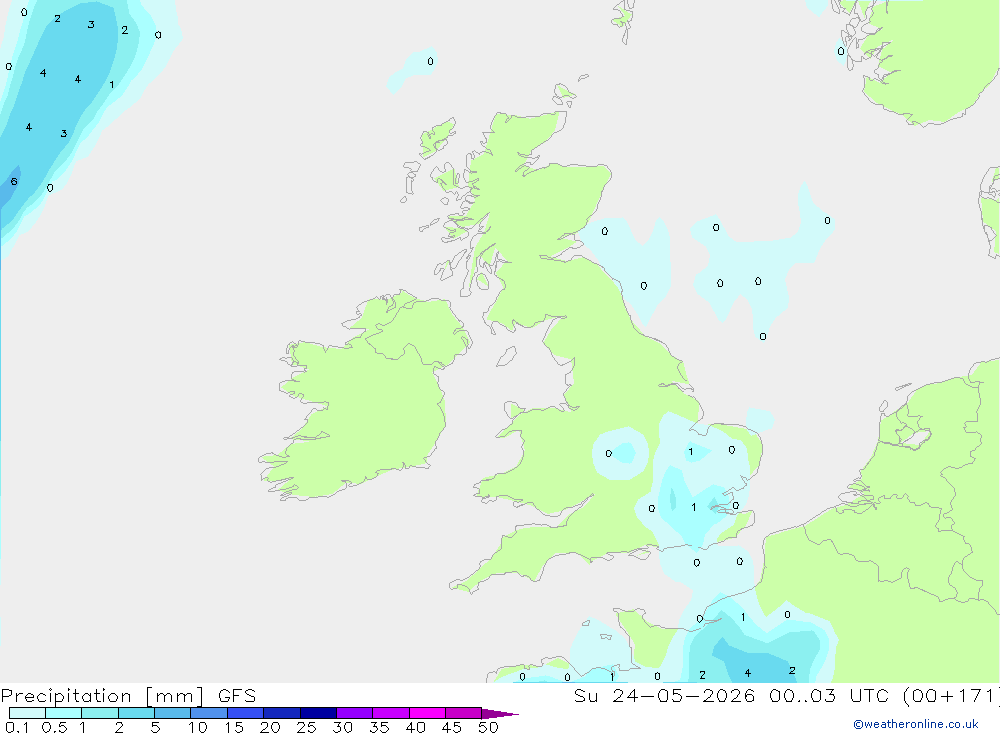1000x733 pixels.
Task: Pick the 10–15 mm blue legend swatch
Action: [x=209, y=713]
